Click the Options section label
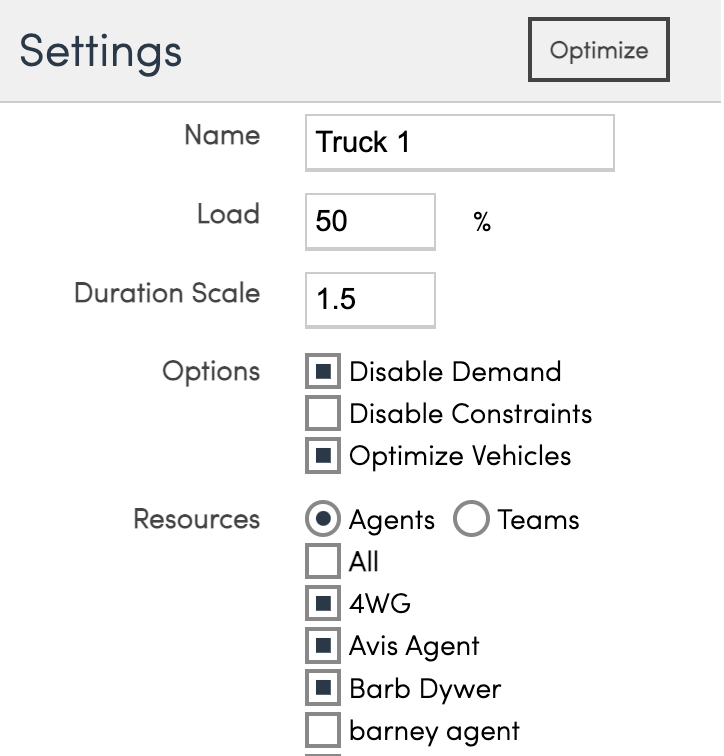This screenshot has width=724, height=756. pos(211,371)
